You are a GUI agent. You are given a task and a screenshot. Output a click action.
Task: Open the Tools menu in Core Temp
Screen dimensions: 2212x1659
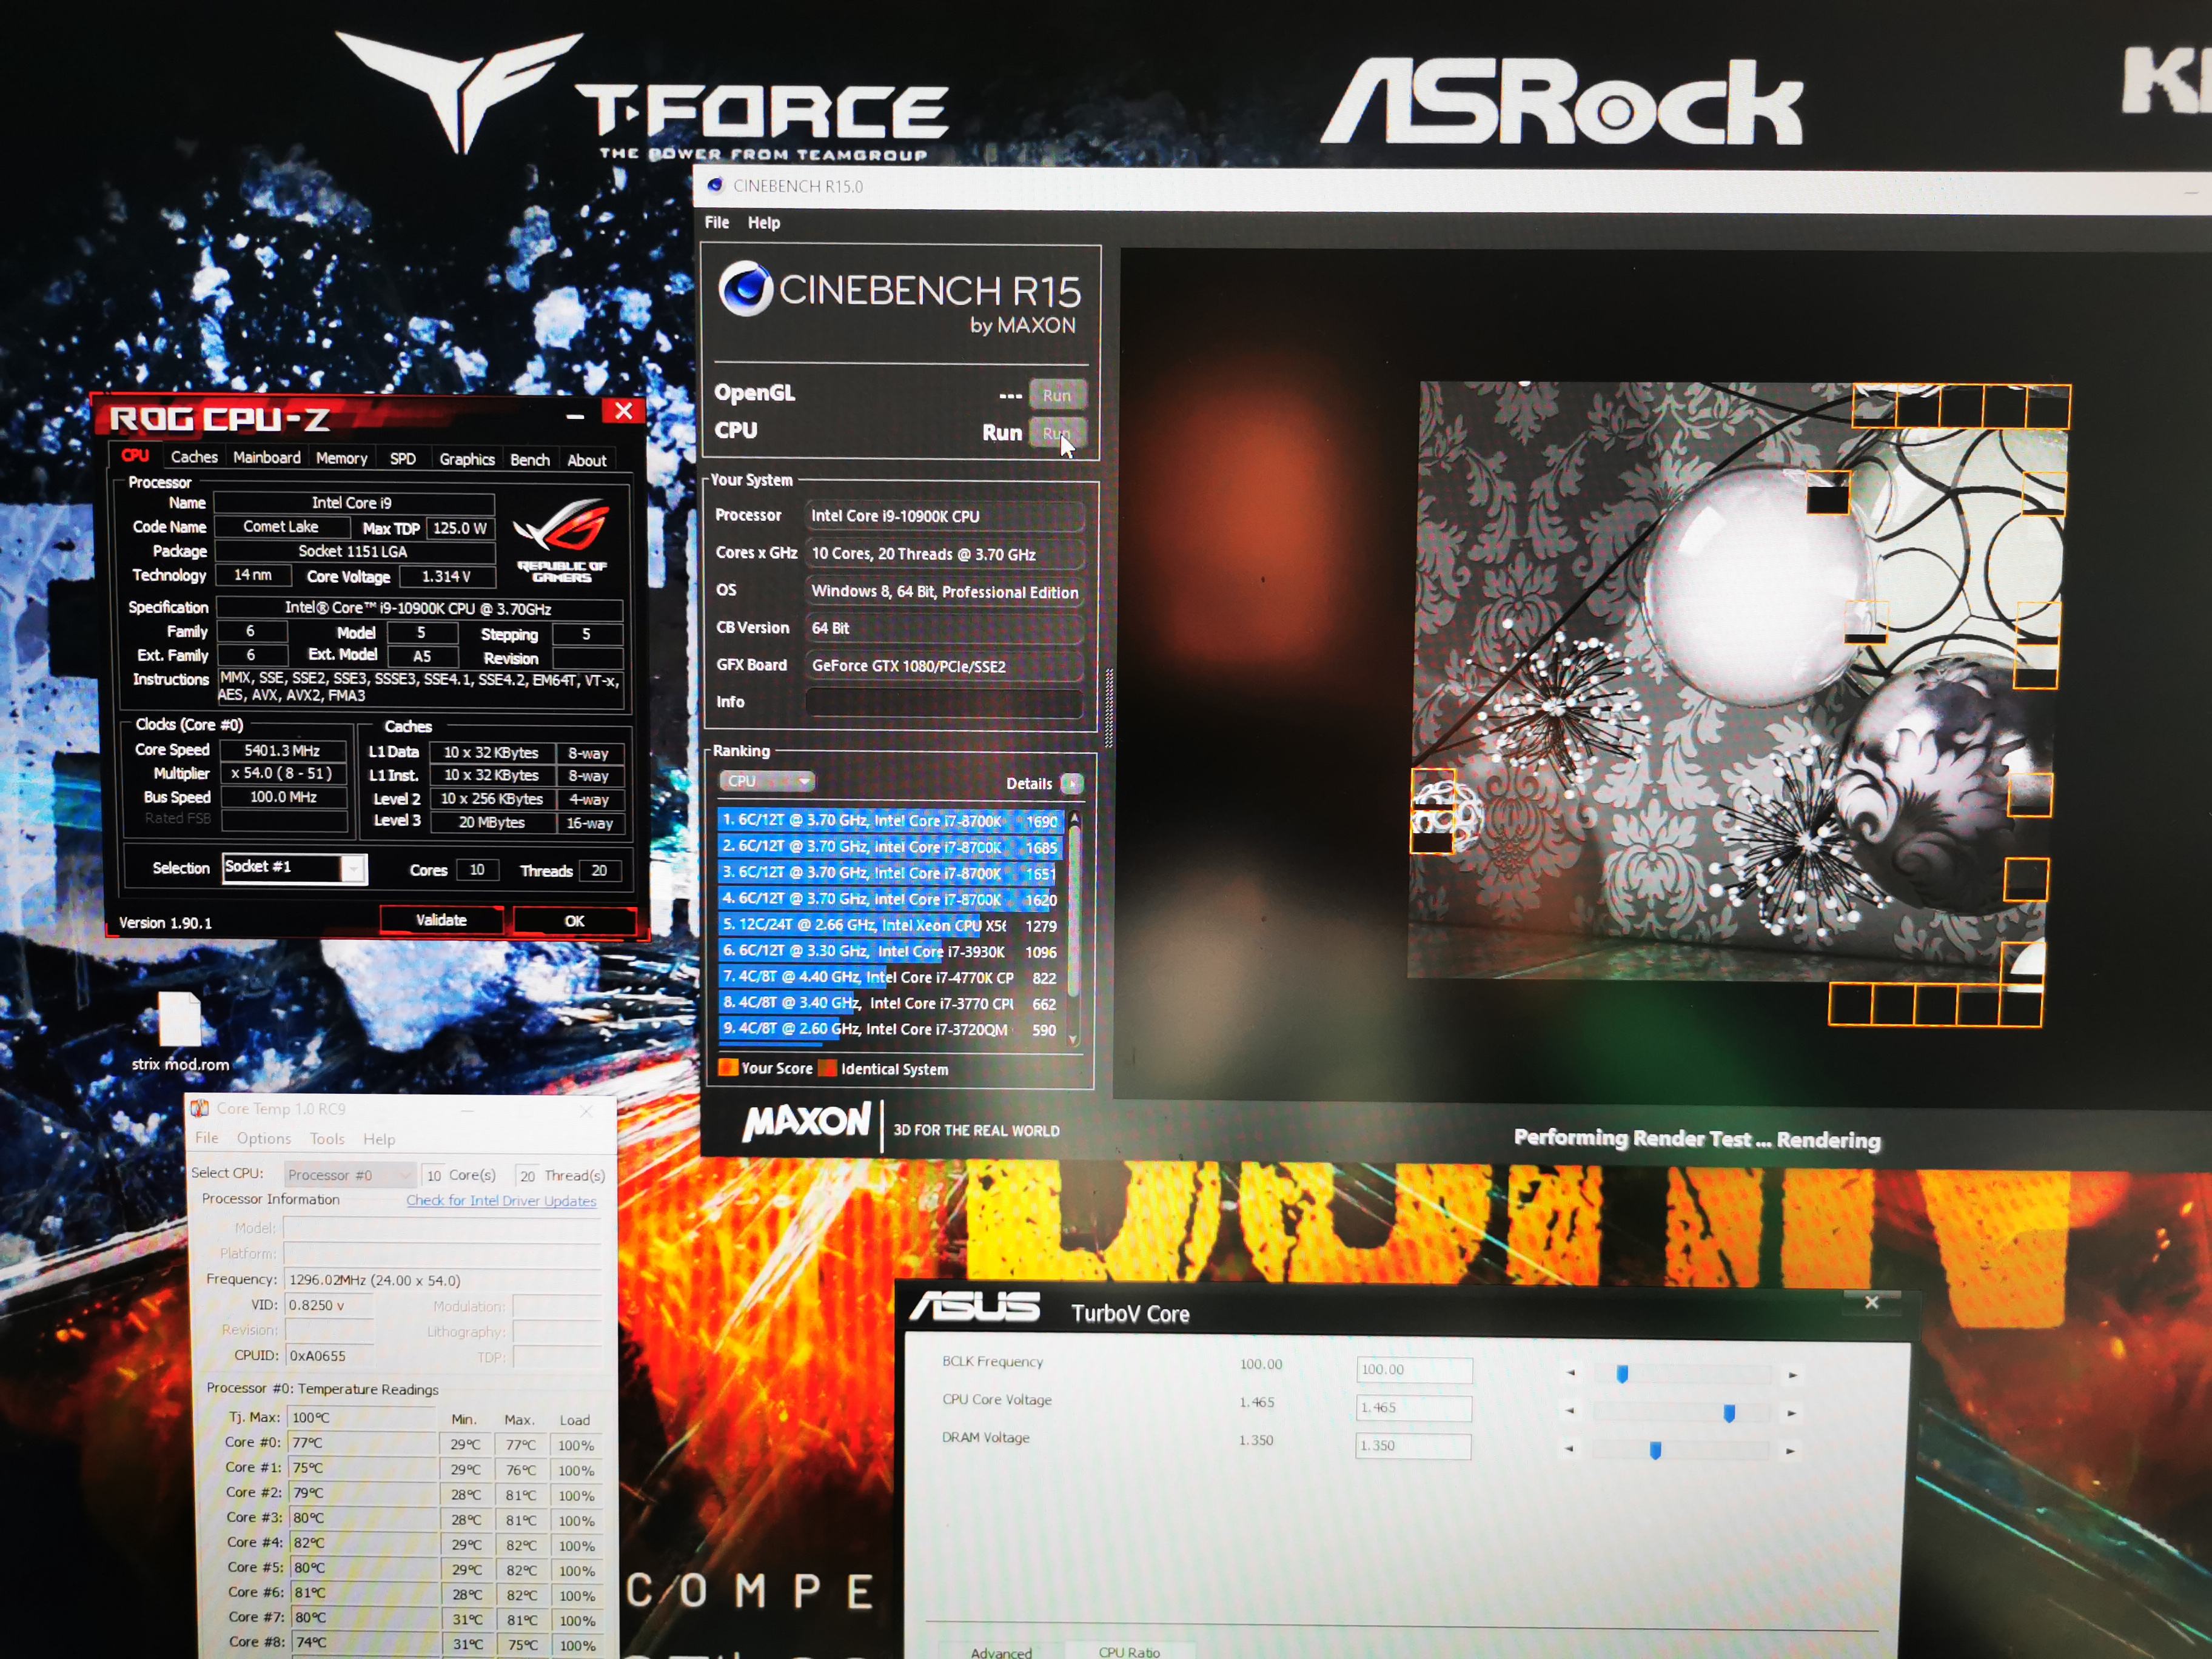(x=327, y=1139)
